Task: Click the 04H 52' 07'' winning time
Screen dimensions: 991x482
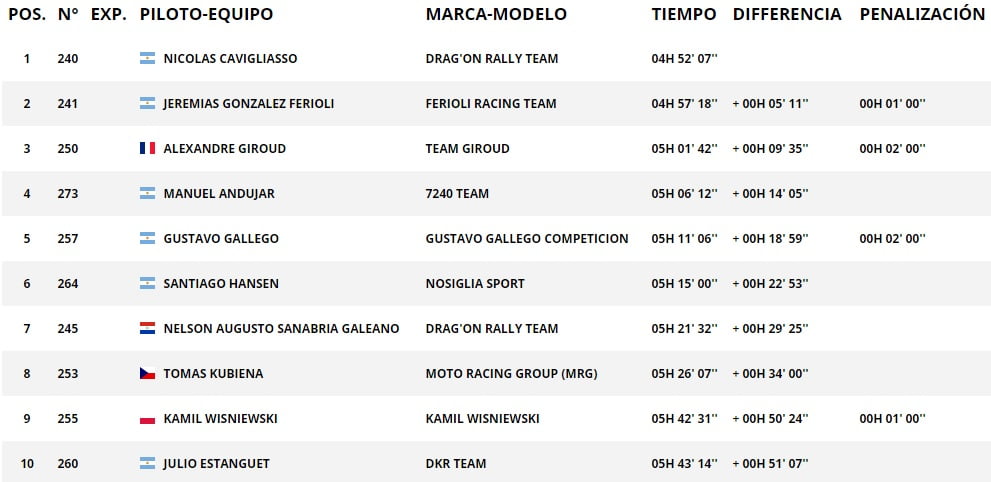Action: click(x=684, y=59)
